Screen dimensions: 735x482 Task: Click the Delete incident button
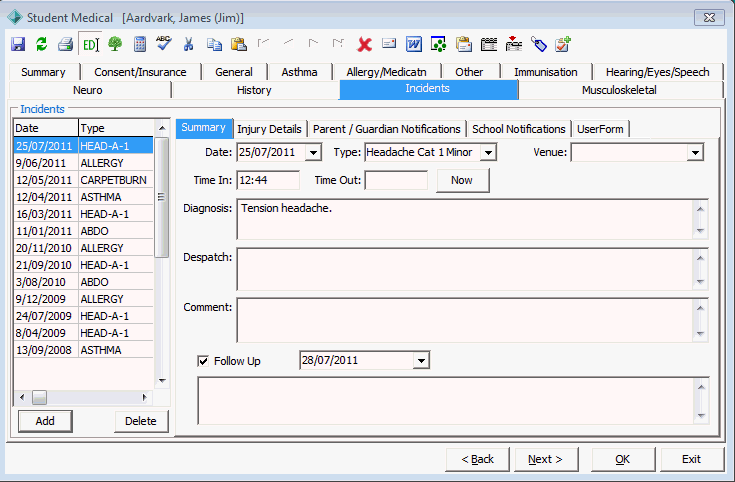pos(141,421)
